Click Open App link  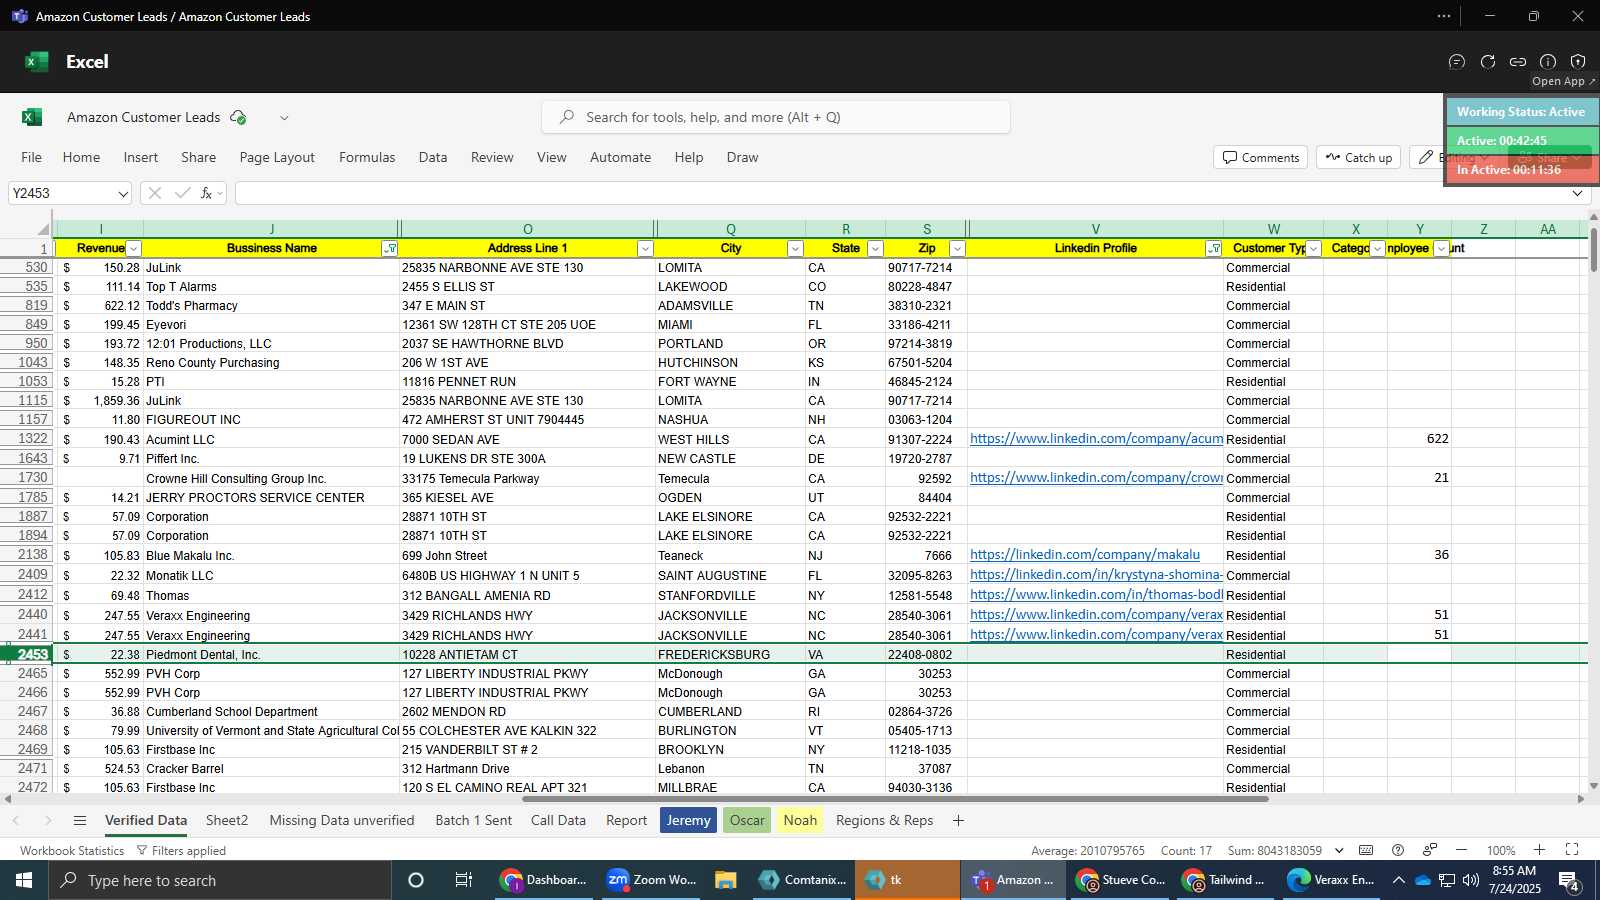pos(1563,81)
